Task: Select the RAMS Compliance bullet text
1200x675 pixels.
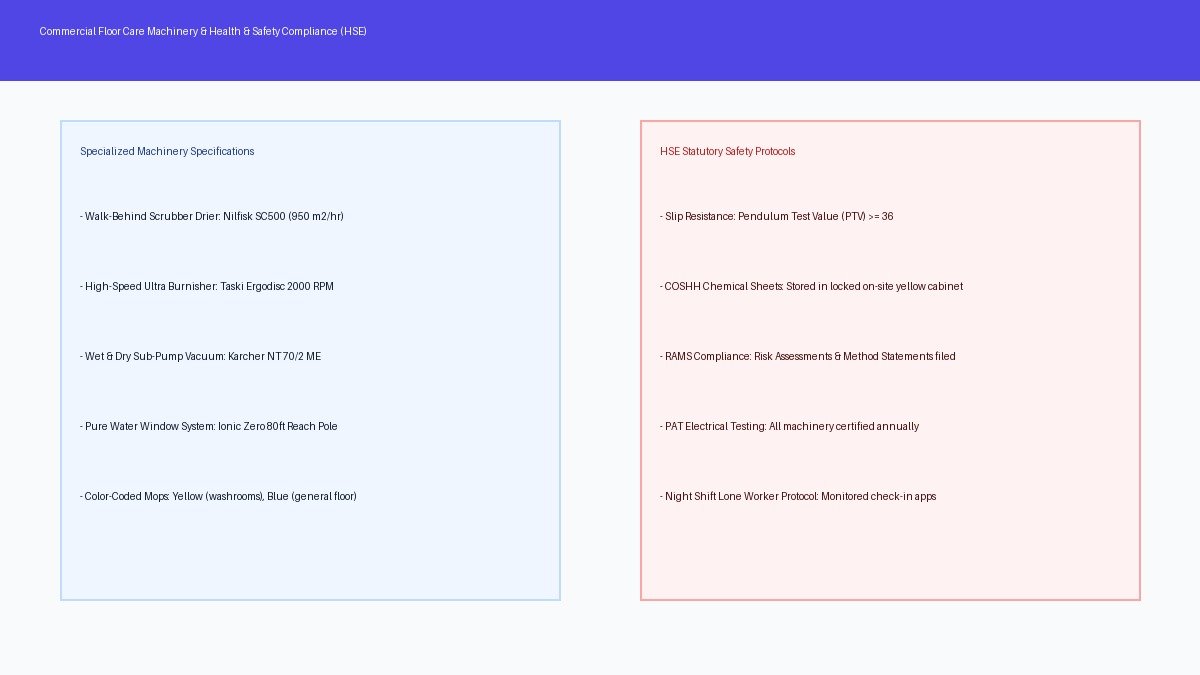Action: tap(808, 356)
